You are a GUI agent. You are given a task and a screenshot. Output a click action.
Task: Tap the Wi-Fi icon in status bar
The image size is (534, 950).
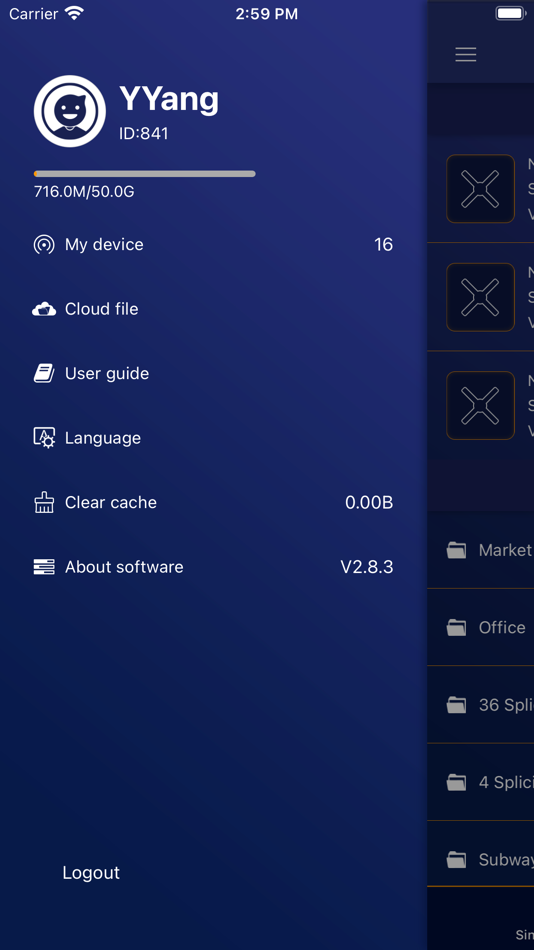coord(75,13)
